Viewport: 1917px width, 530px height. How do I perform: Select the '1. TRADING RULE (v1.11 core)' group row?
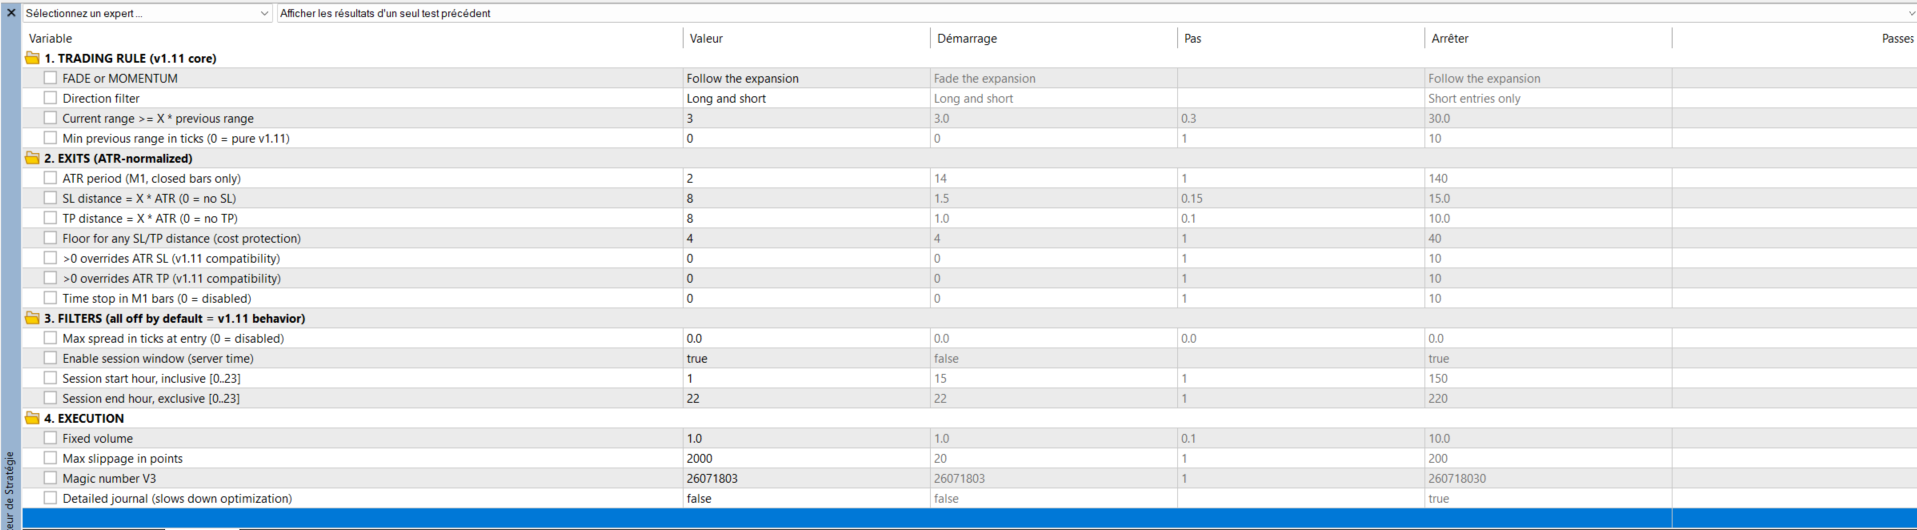[969, 58]
